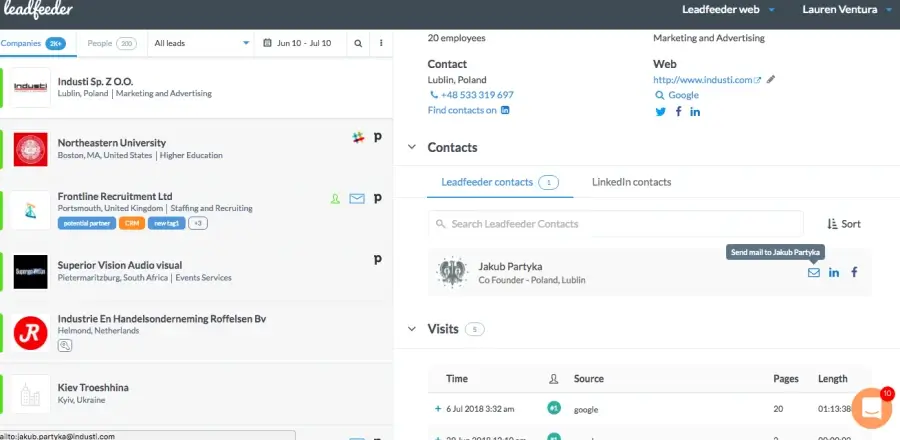The width and height of the screenshot is (900, 440).
Task: Select Frontline Recruitment Ltd in the leads list
Action: (x=115, y=196)
